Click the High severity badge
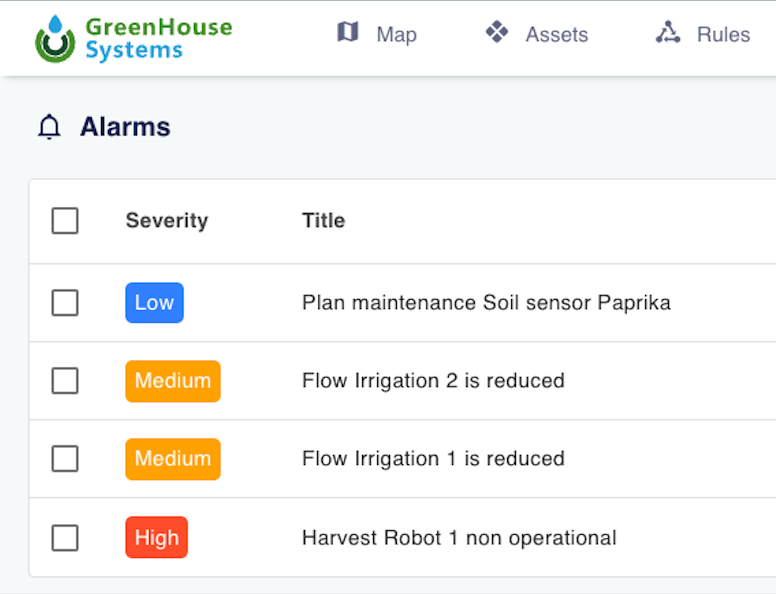776x594 pixels. [156, 538]
